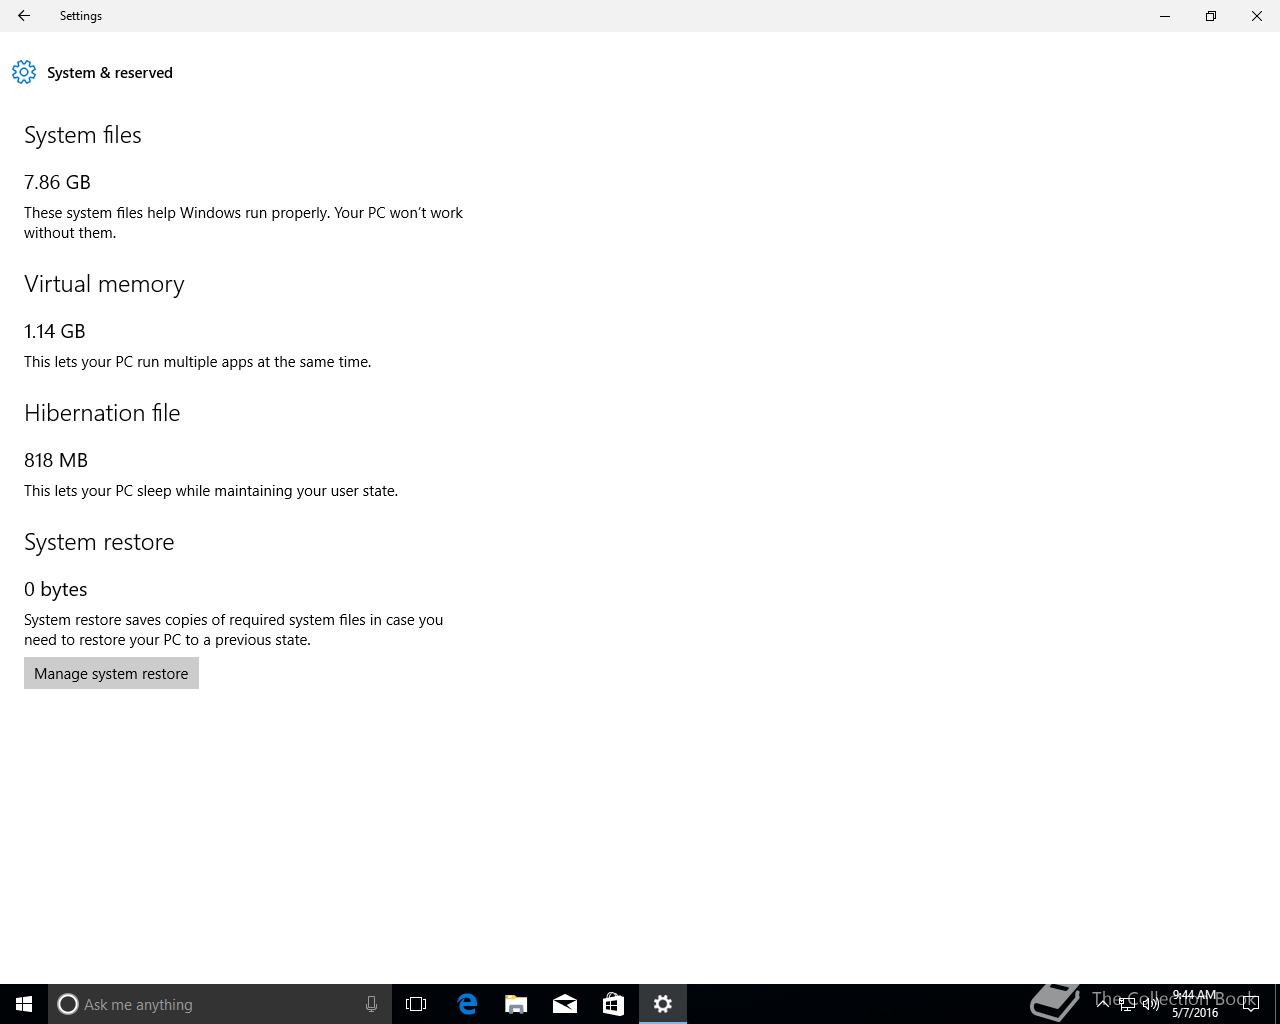The width and height of the screenshot is (1280, 1024).
Task: Open the Mail app from the taskbar
Action: tap(565, 1004)
